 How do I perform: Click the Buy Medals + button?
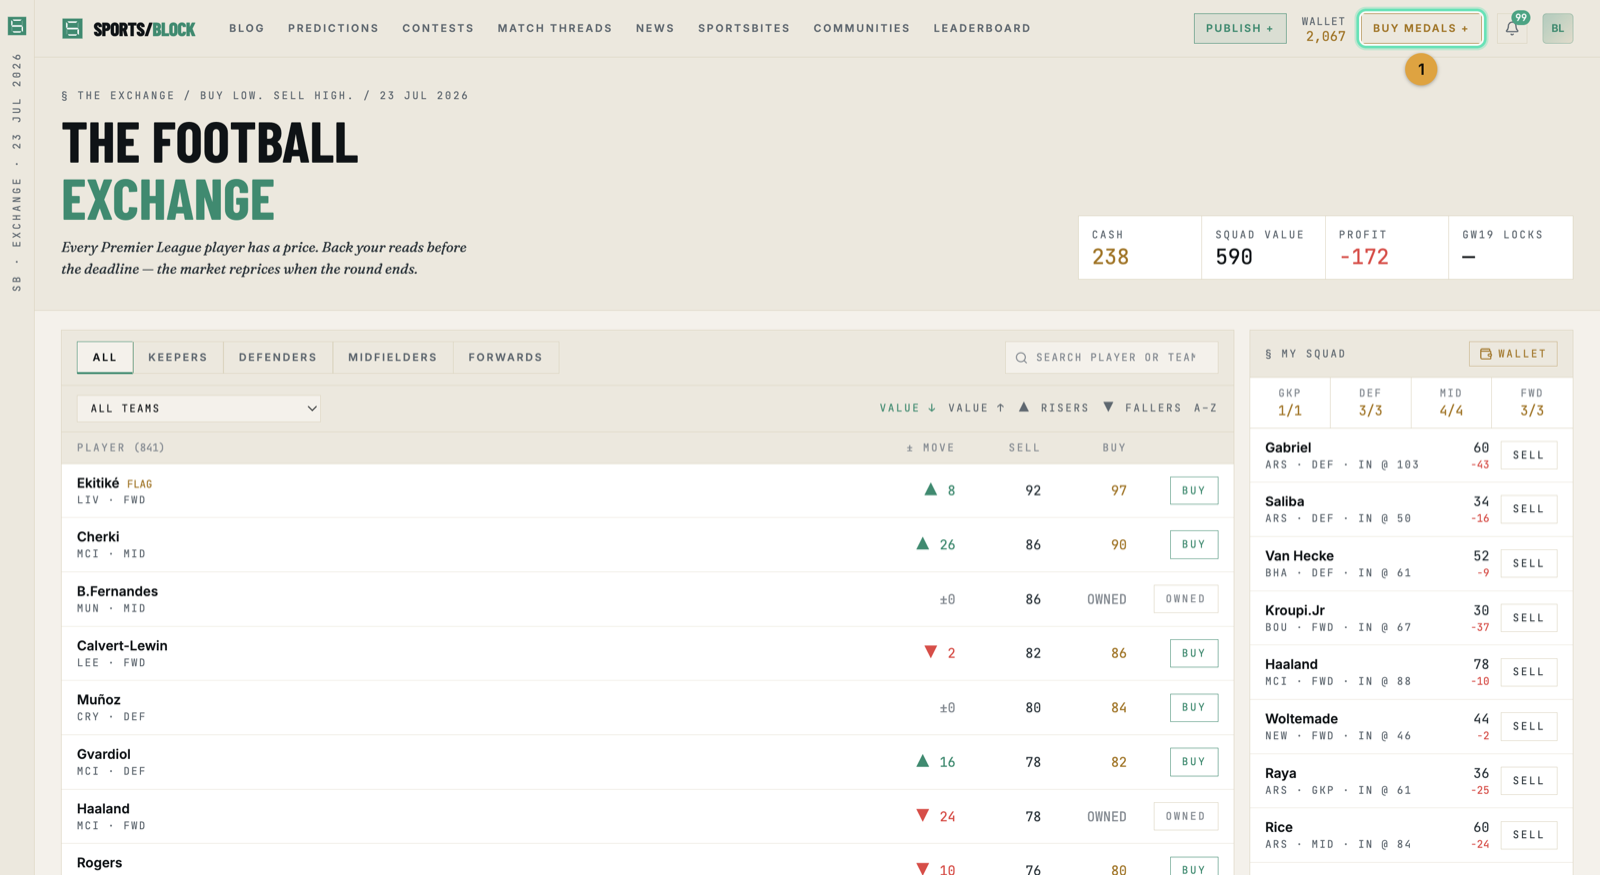[x=1421, y=28]
